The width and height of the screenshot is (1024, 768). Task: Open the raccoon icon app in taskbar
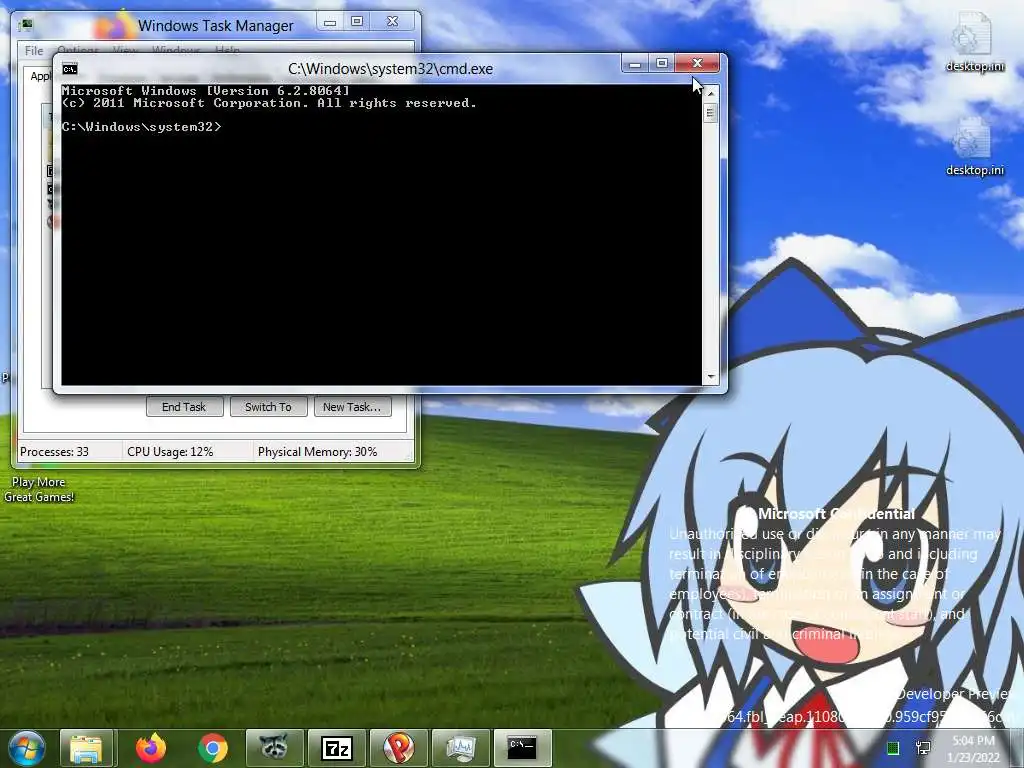pos(274,748)
